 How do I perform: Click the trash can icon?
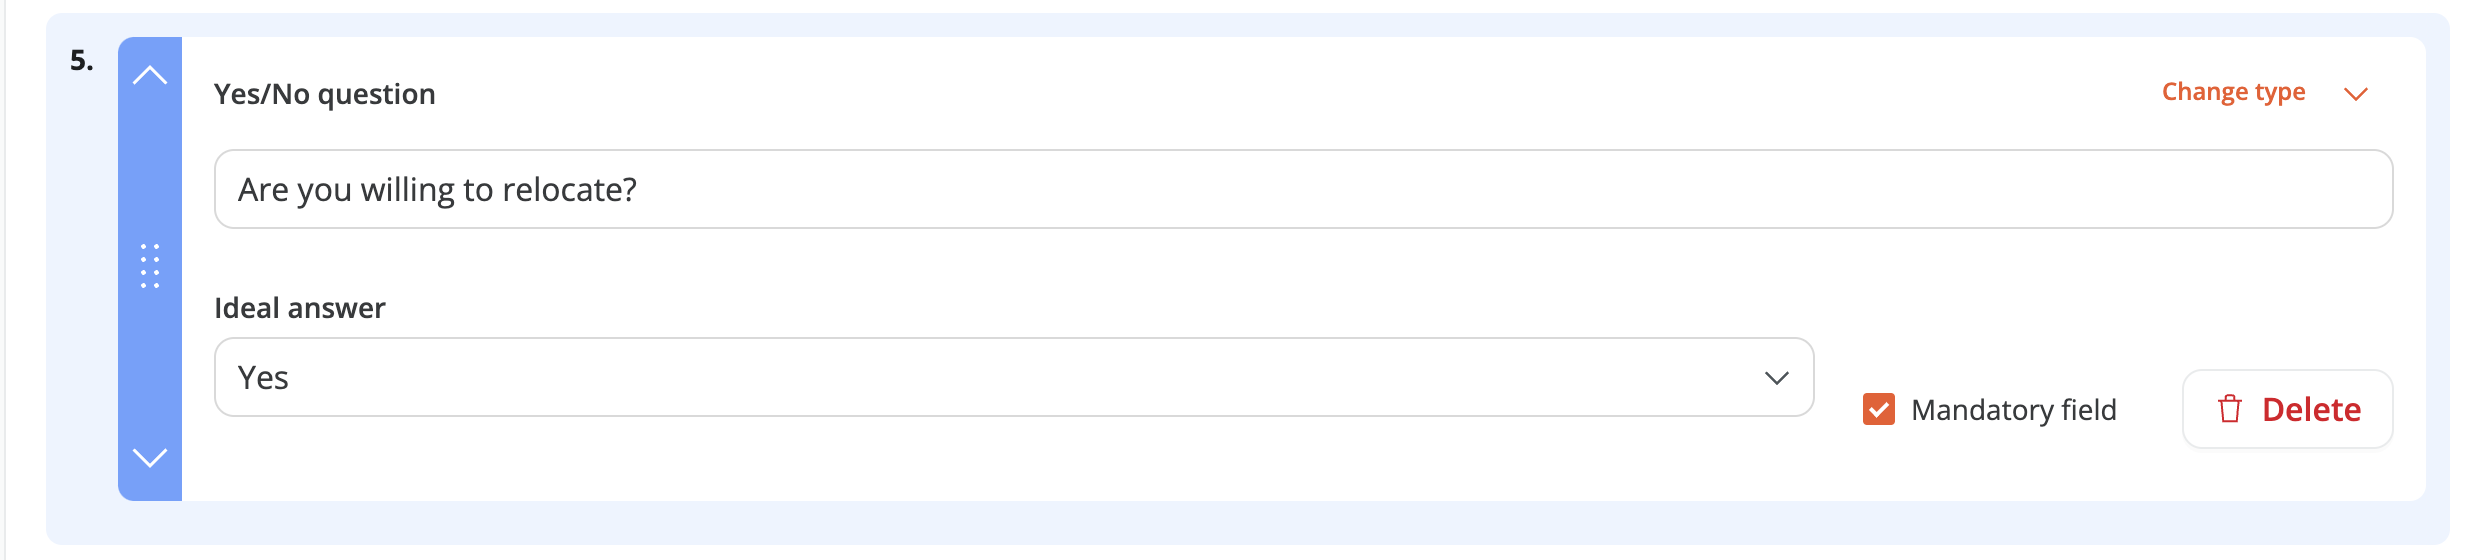coord(2230,409)
